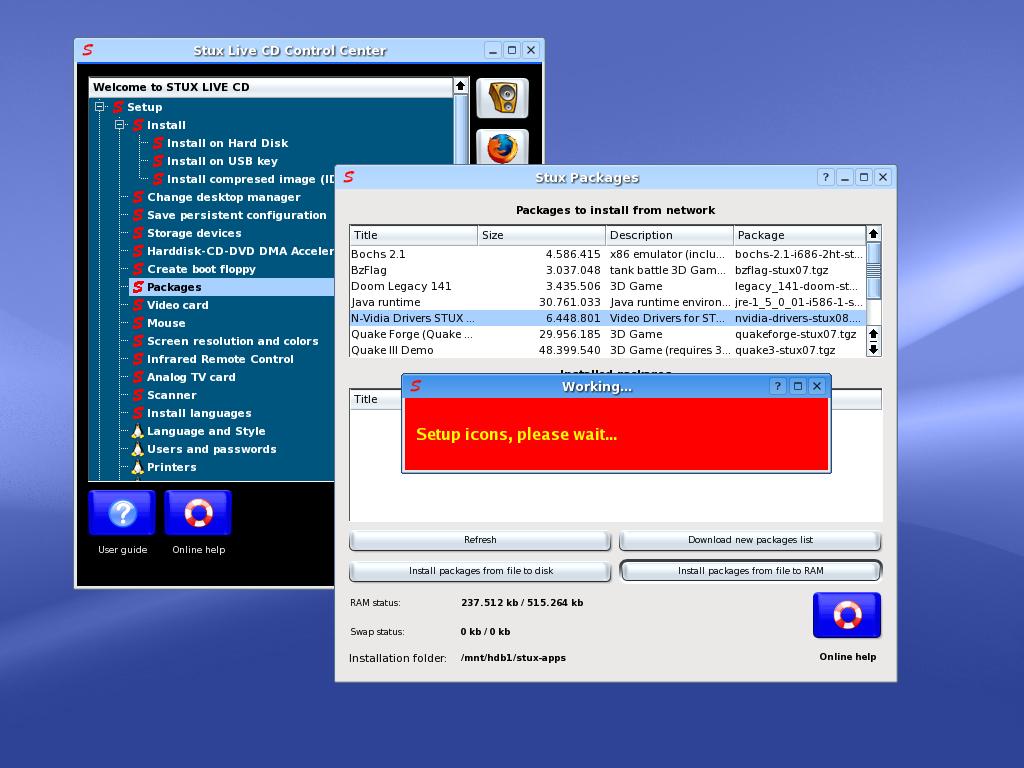Open the speaker sound icon in Control Center
Screen dimensions: 1024x768
click(x=502, y=98)
